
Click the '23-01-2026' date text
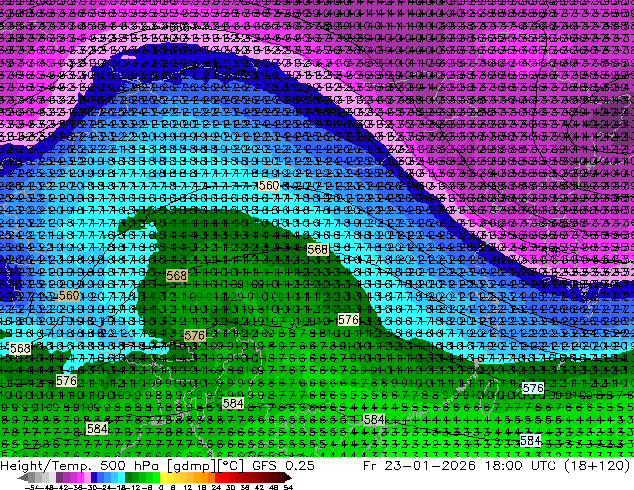point(430,466)
